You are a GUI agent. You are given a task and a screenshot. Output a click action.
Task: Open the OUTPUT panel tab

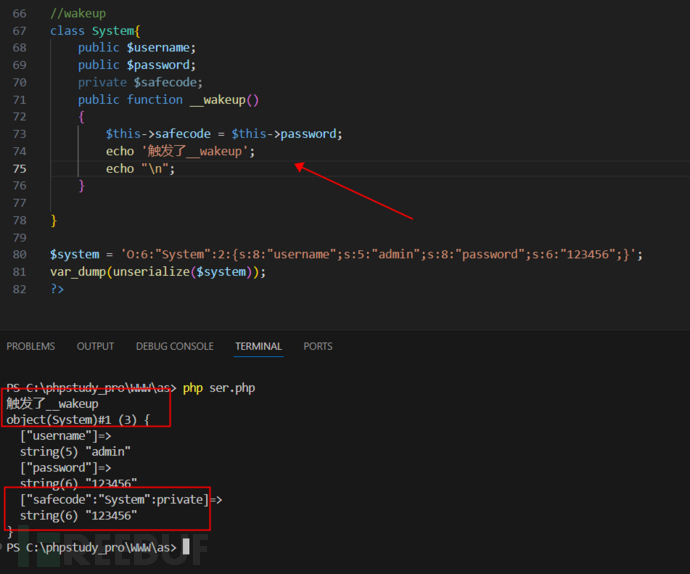point(95,346)
